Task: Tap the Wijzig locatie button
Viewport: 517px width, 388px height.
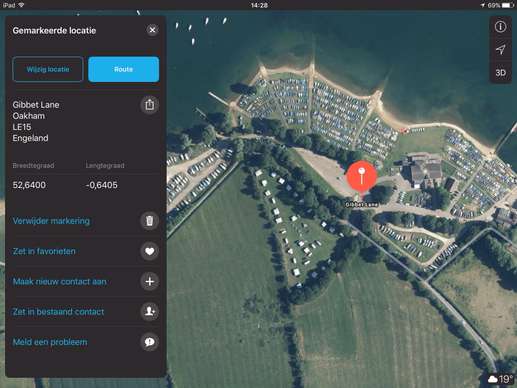Action: pos(48,69)
